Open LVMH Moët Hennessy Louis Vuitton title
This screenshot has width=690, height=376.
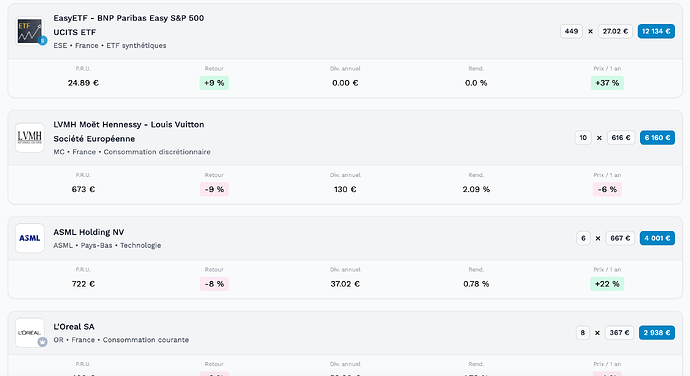[128, 132]
